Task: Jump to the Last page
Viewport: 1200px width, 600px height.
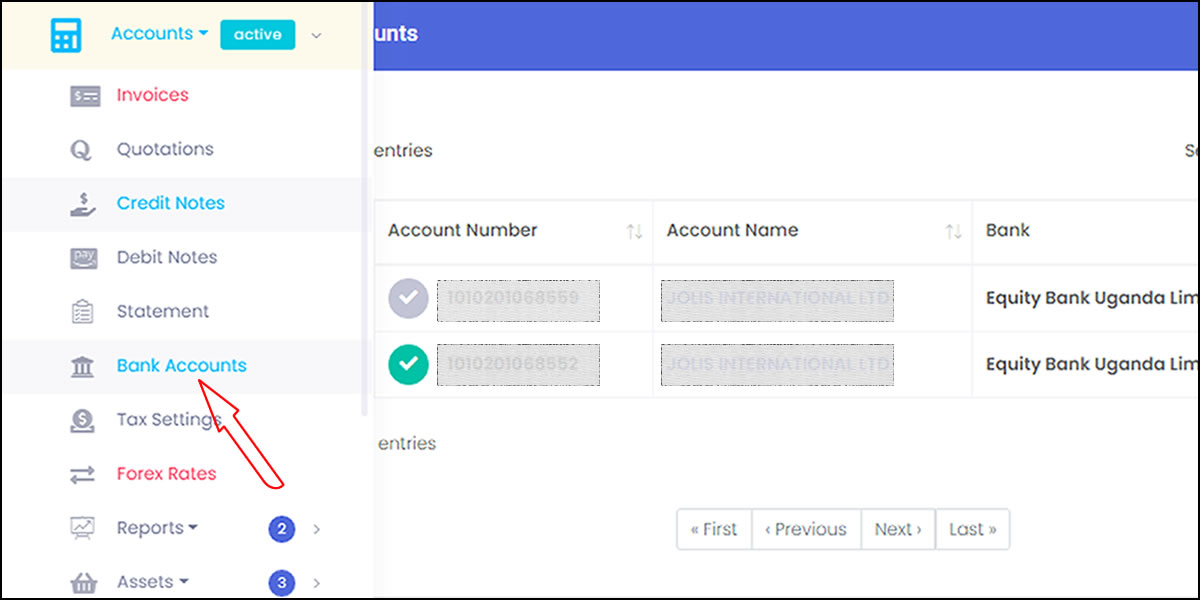Action: coord(972,529)
